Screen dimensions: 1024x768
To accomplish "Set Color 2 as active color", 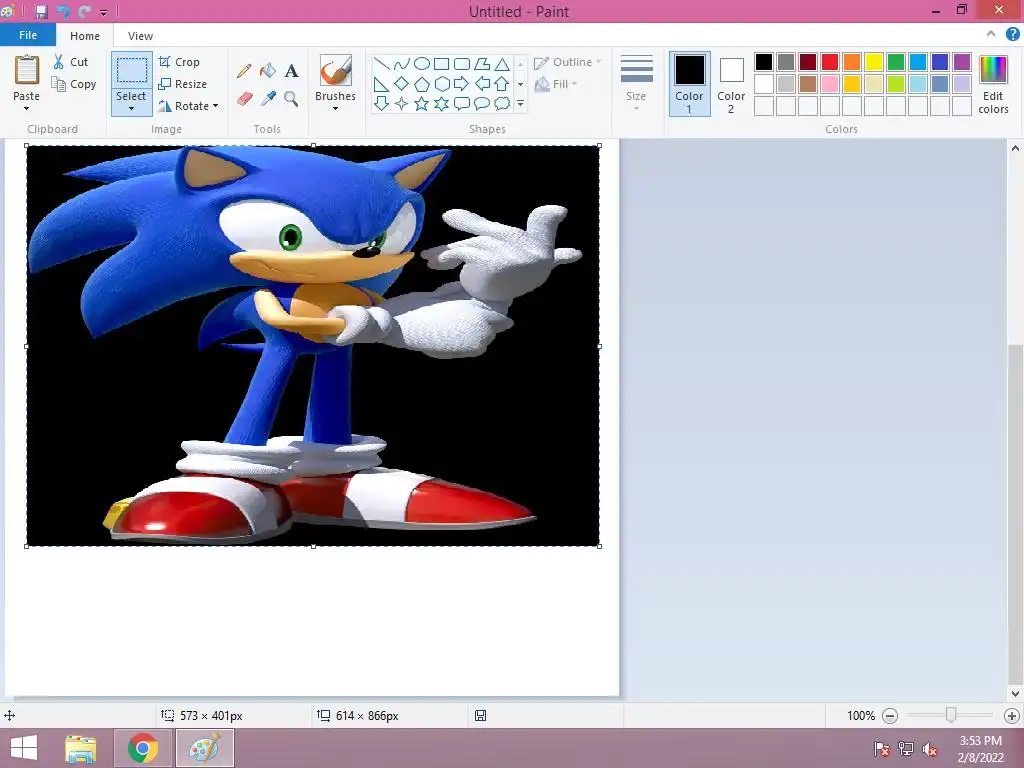I will [x=731, y=84].
